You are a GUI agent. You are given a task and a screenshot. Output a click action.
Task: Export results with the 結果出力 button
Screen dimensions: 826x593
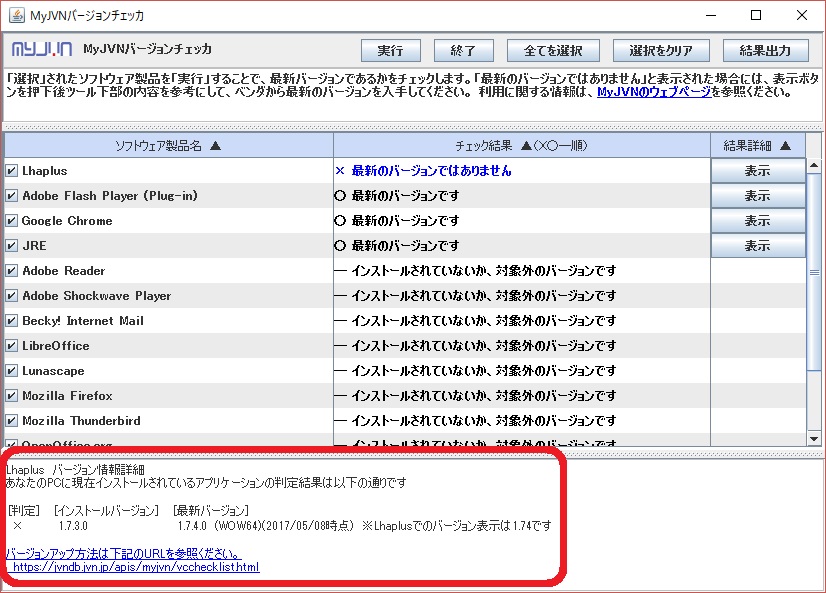point(765,51)
